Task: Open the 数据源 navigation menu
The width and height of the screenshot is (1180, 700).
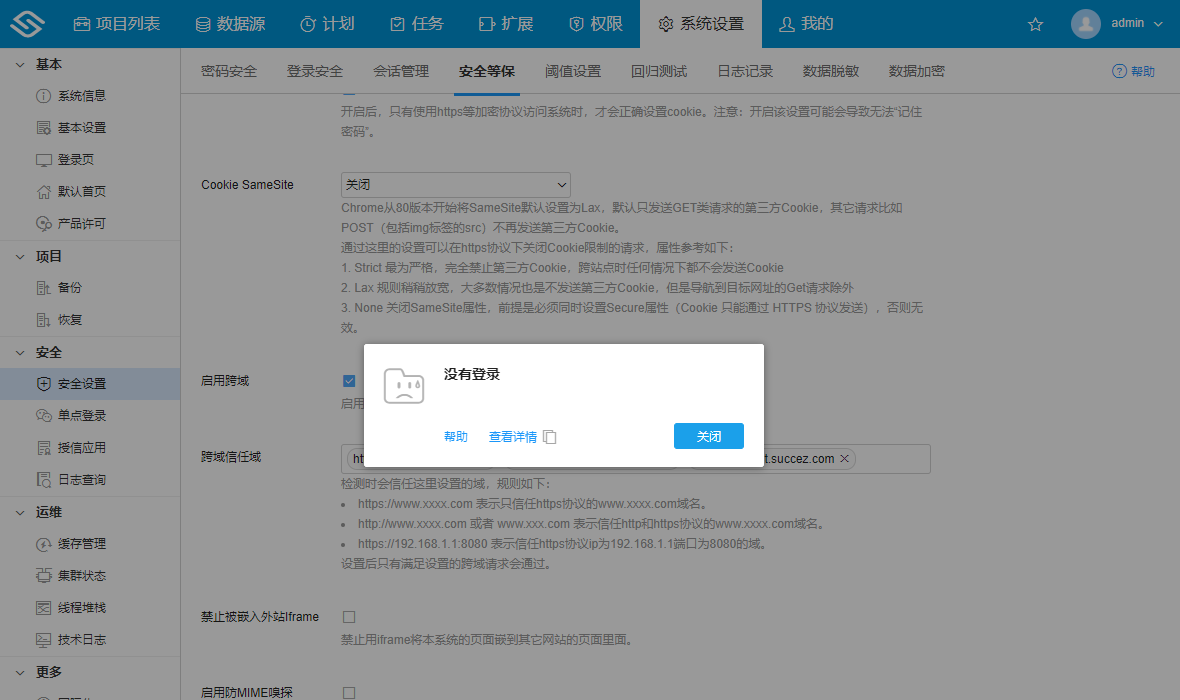Action: point(230,24)
